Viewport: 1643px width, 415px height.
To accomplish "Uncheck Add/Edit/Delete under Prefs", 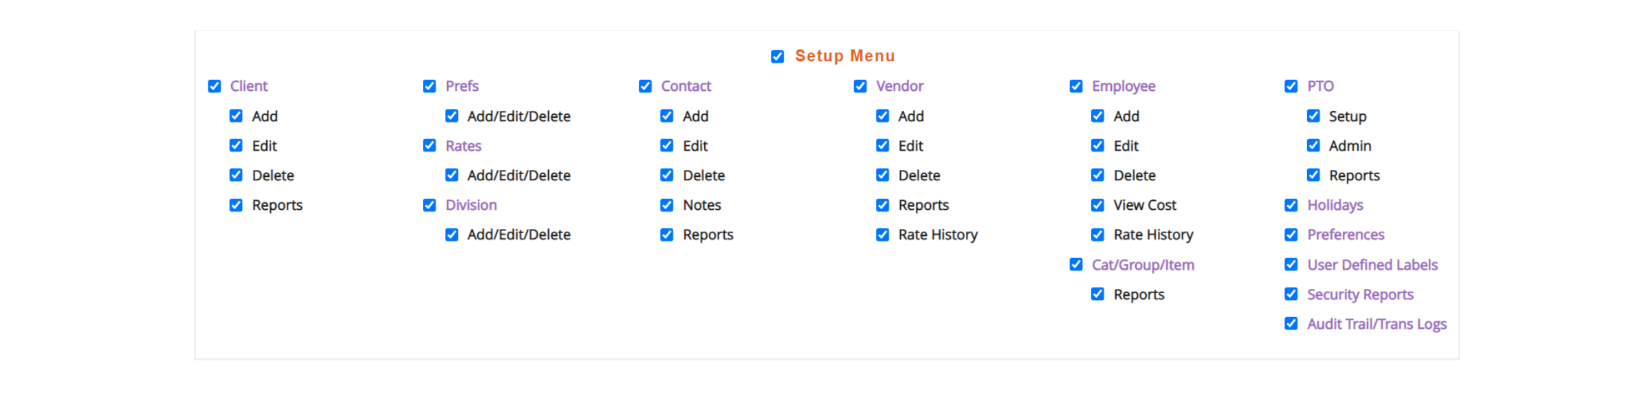I will (452, 116).
